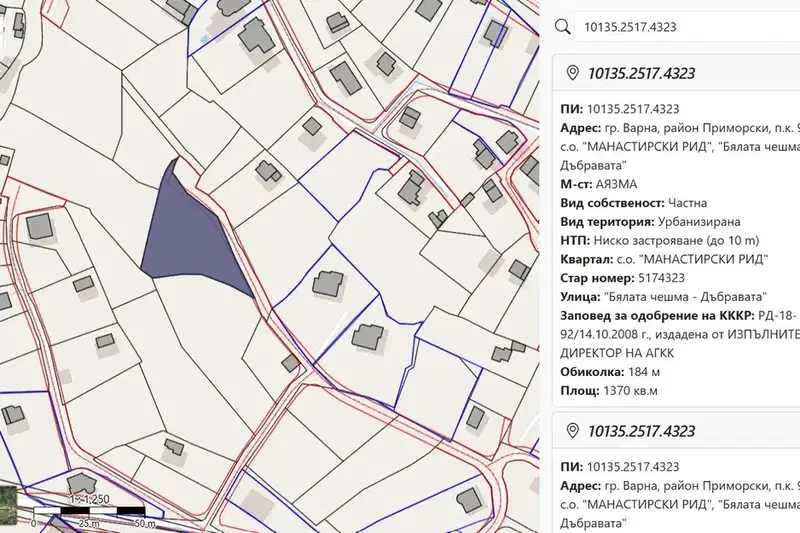This screenshot has height=533, width=800.
Task: Click the location pin in the first result card
Action: tap(572, 73)
